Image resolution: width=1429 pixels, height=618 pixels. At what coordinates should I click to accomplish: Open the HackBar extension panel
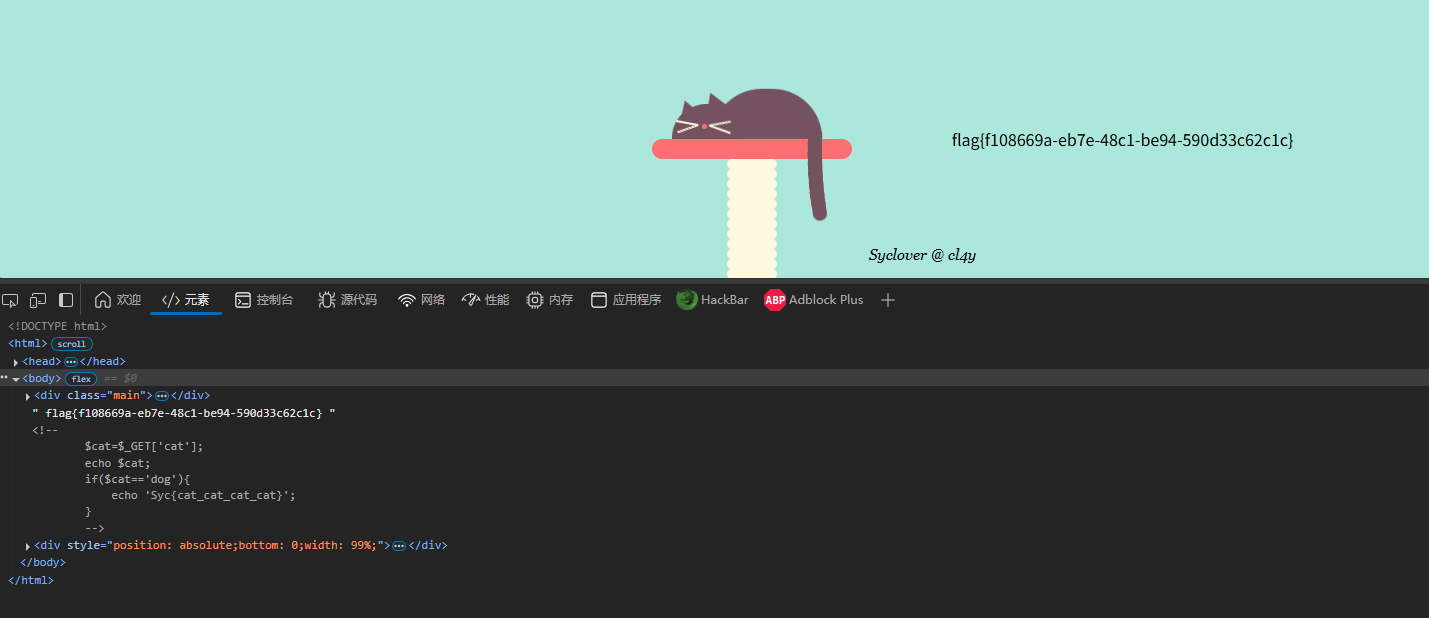point(713,300)
